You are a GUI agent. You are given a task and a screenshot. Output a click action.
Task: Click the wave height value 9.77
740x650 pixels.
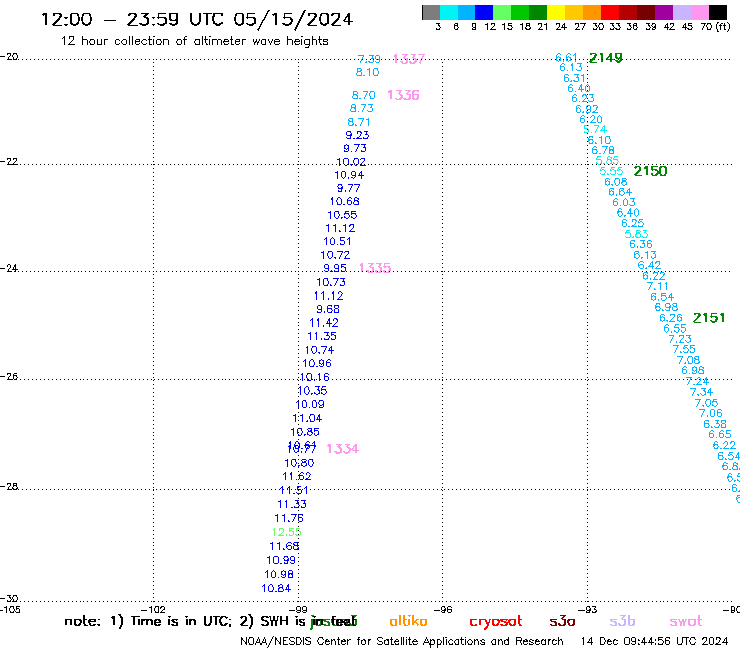click(x=349, y=188)
